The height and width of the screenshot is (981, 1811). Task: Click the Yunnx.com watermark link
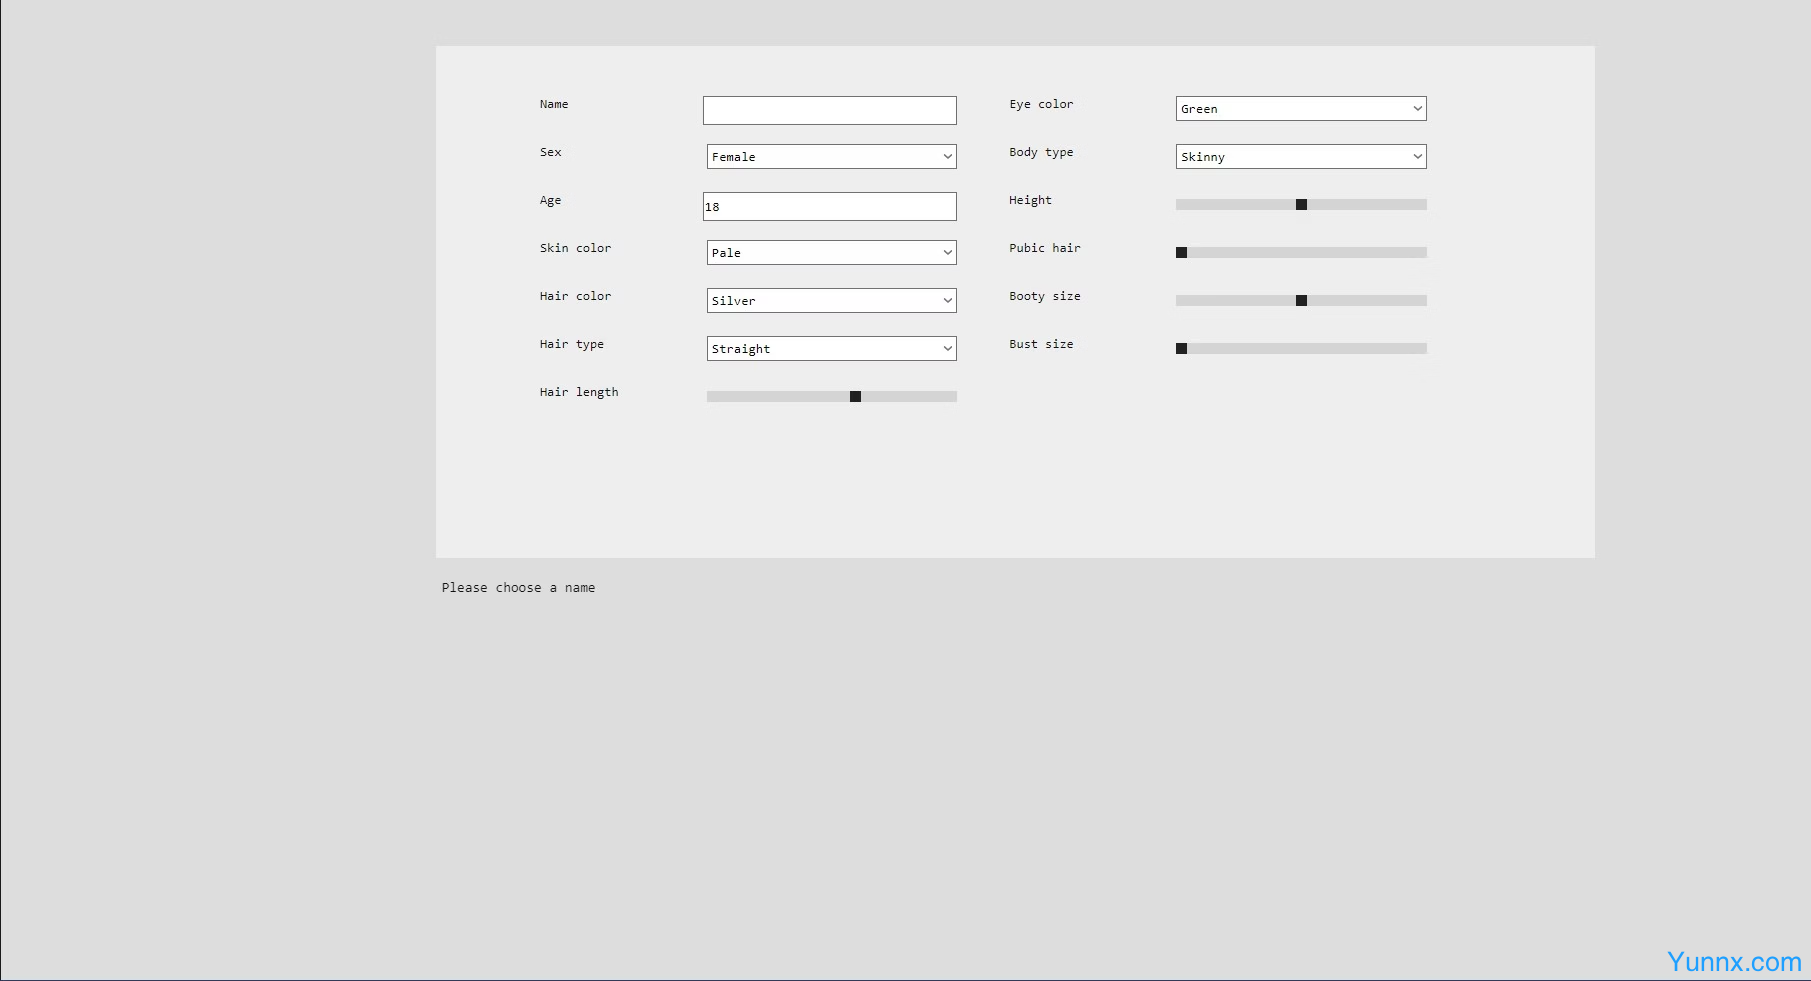(x=1733, y=962)
